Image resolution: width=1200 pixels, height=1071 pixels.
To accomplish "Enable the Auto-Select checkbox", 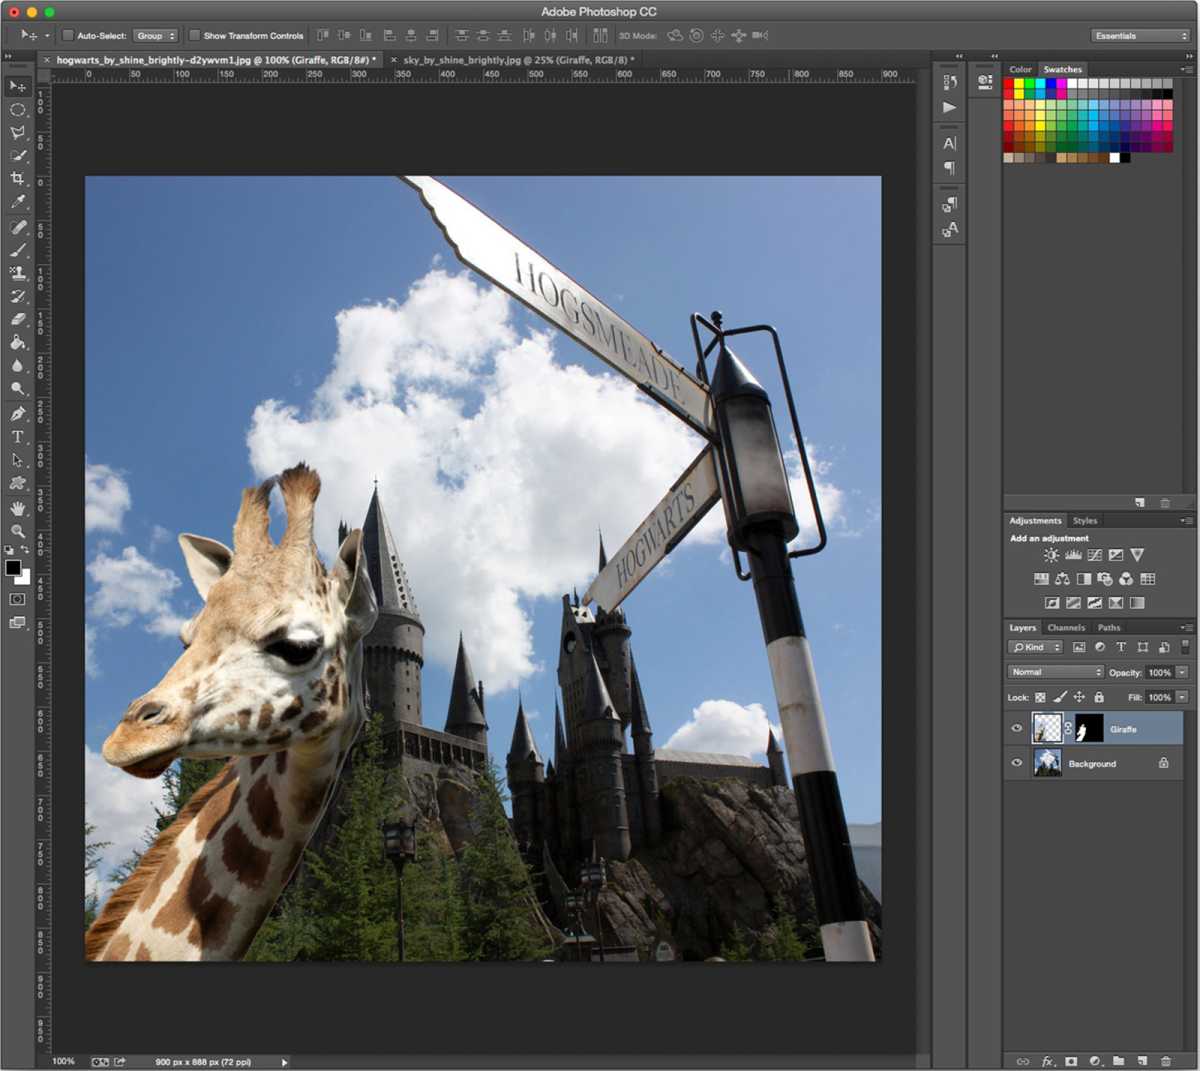I will point(68,35).
